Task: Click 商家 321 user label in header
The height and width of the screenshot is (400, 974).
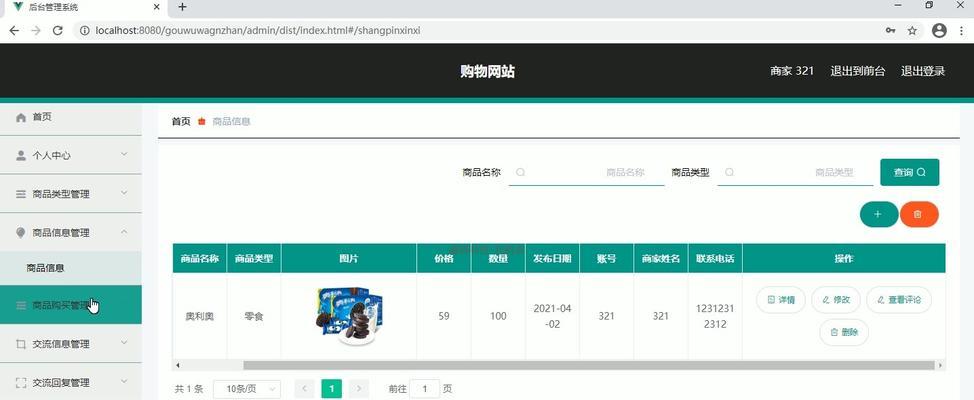Action: [x=792, y=71]
